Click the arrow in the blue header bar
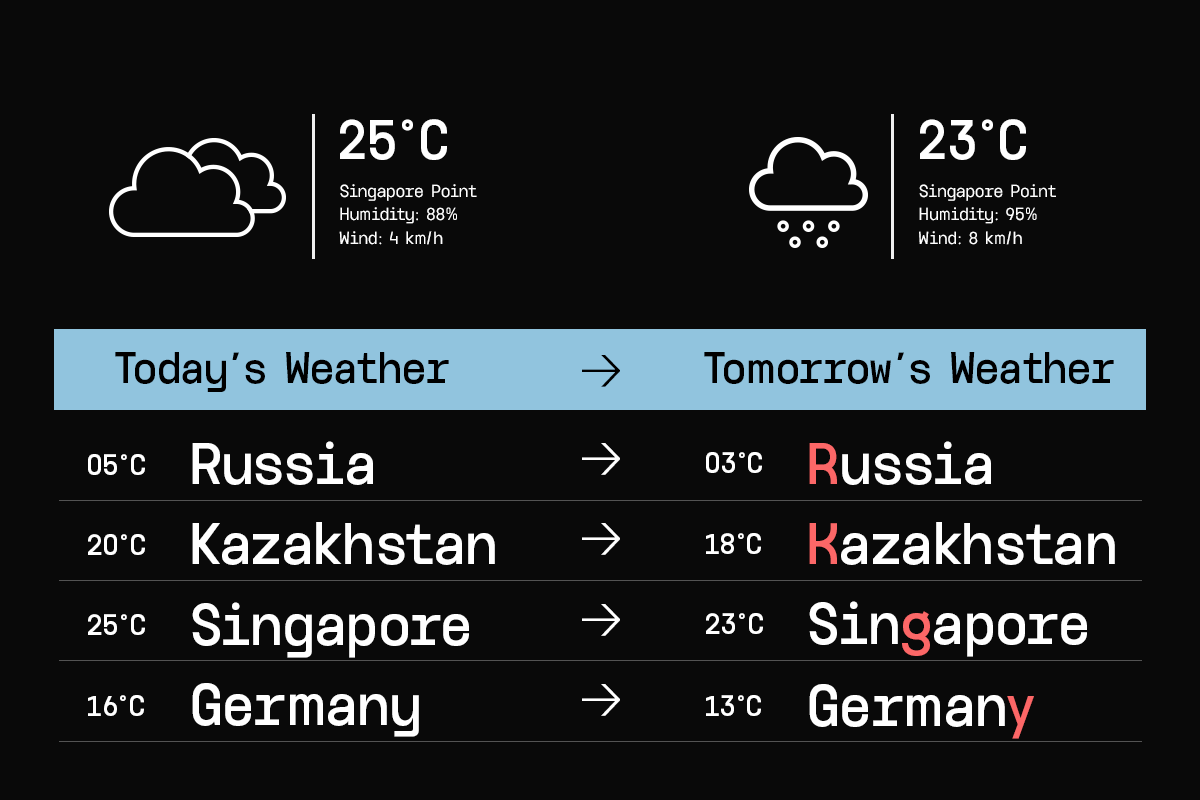This screenshot has width=1200, height=800. pos(601,371)
